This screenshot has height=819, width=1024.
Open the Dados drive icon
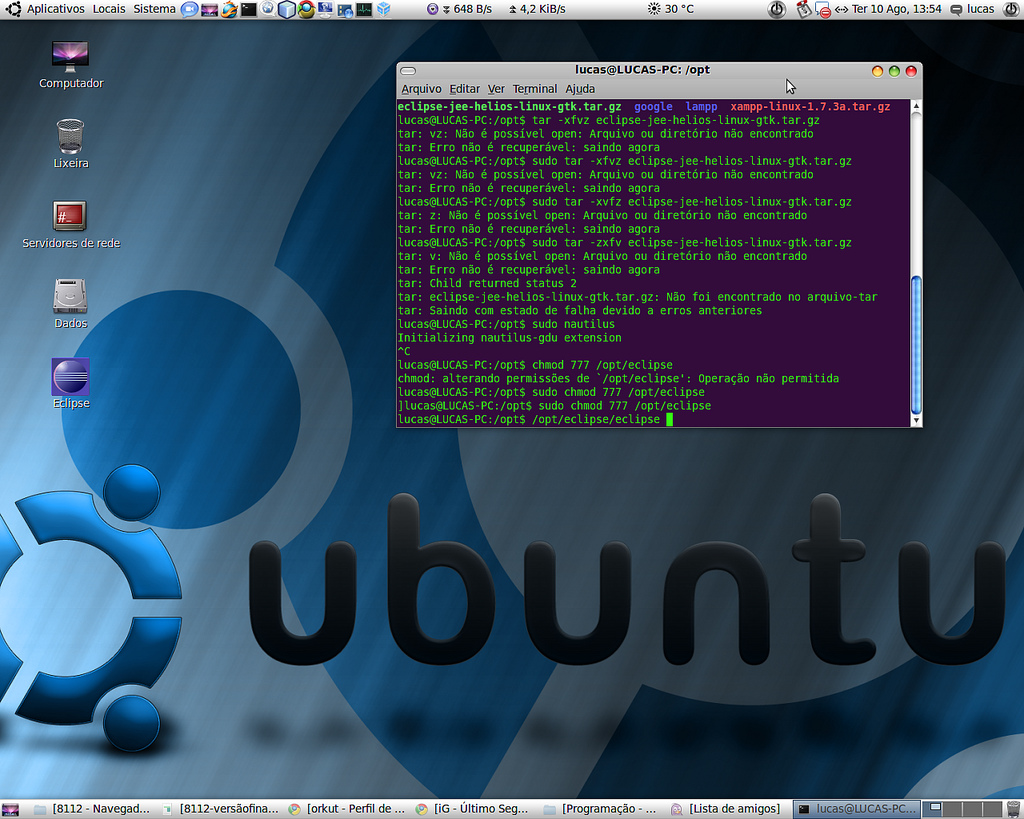pyautogui.click(x=71, y=303)
